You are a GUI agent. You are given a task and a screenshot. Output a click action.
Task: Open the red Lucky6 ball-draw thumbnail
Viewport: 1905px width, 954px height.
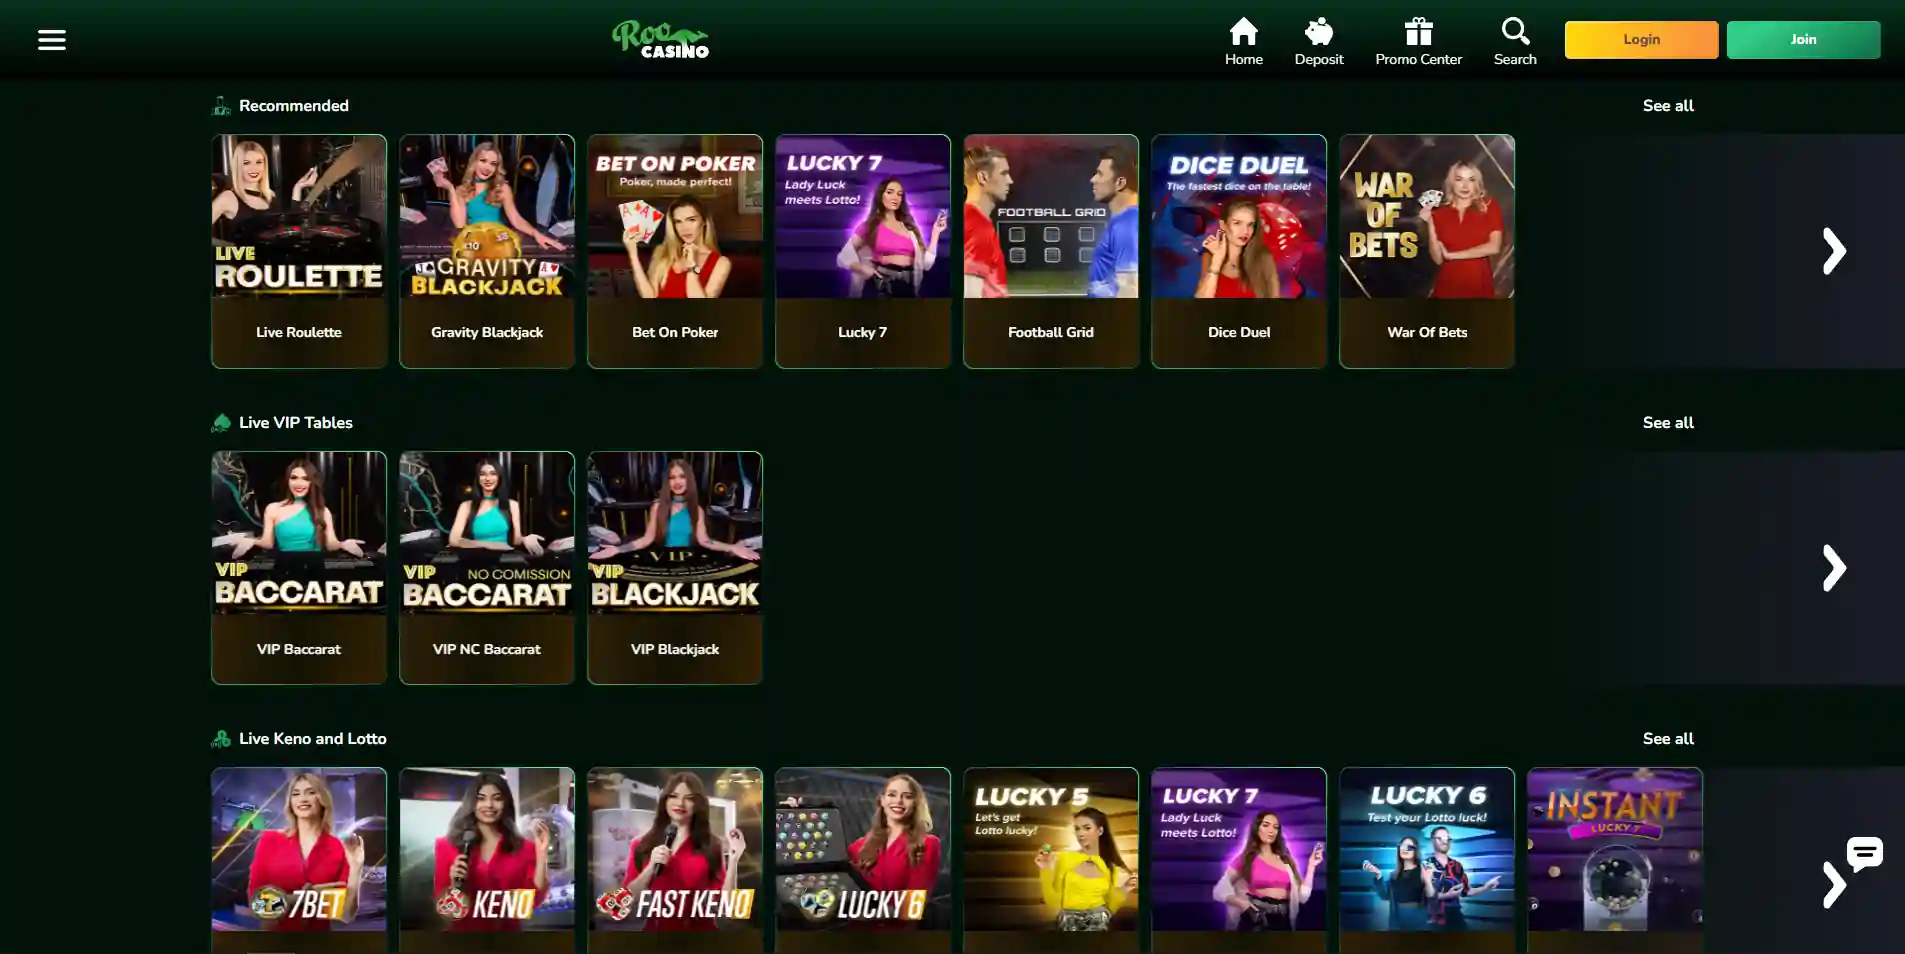coord(863,849)
